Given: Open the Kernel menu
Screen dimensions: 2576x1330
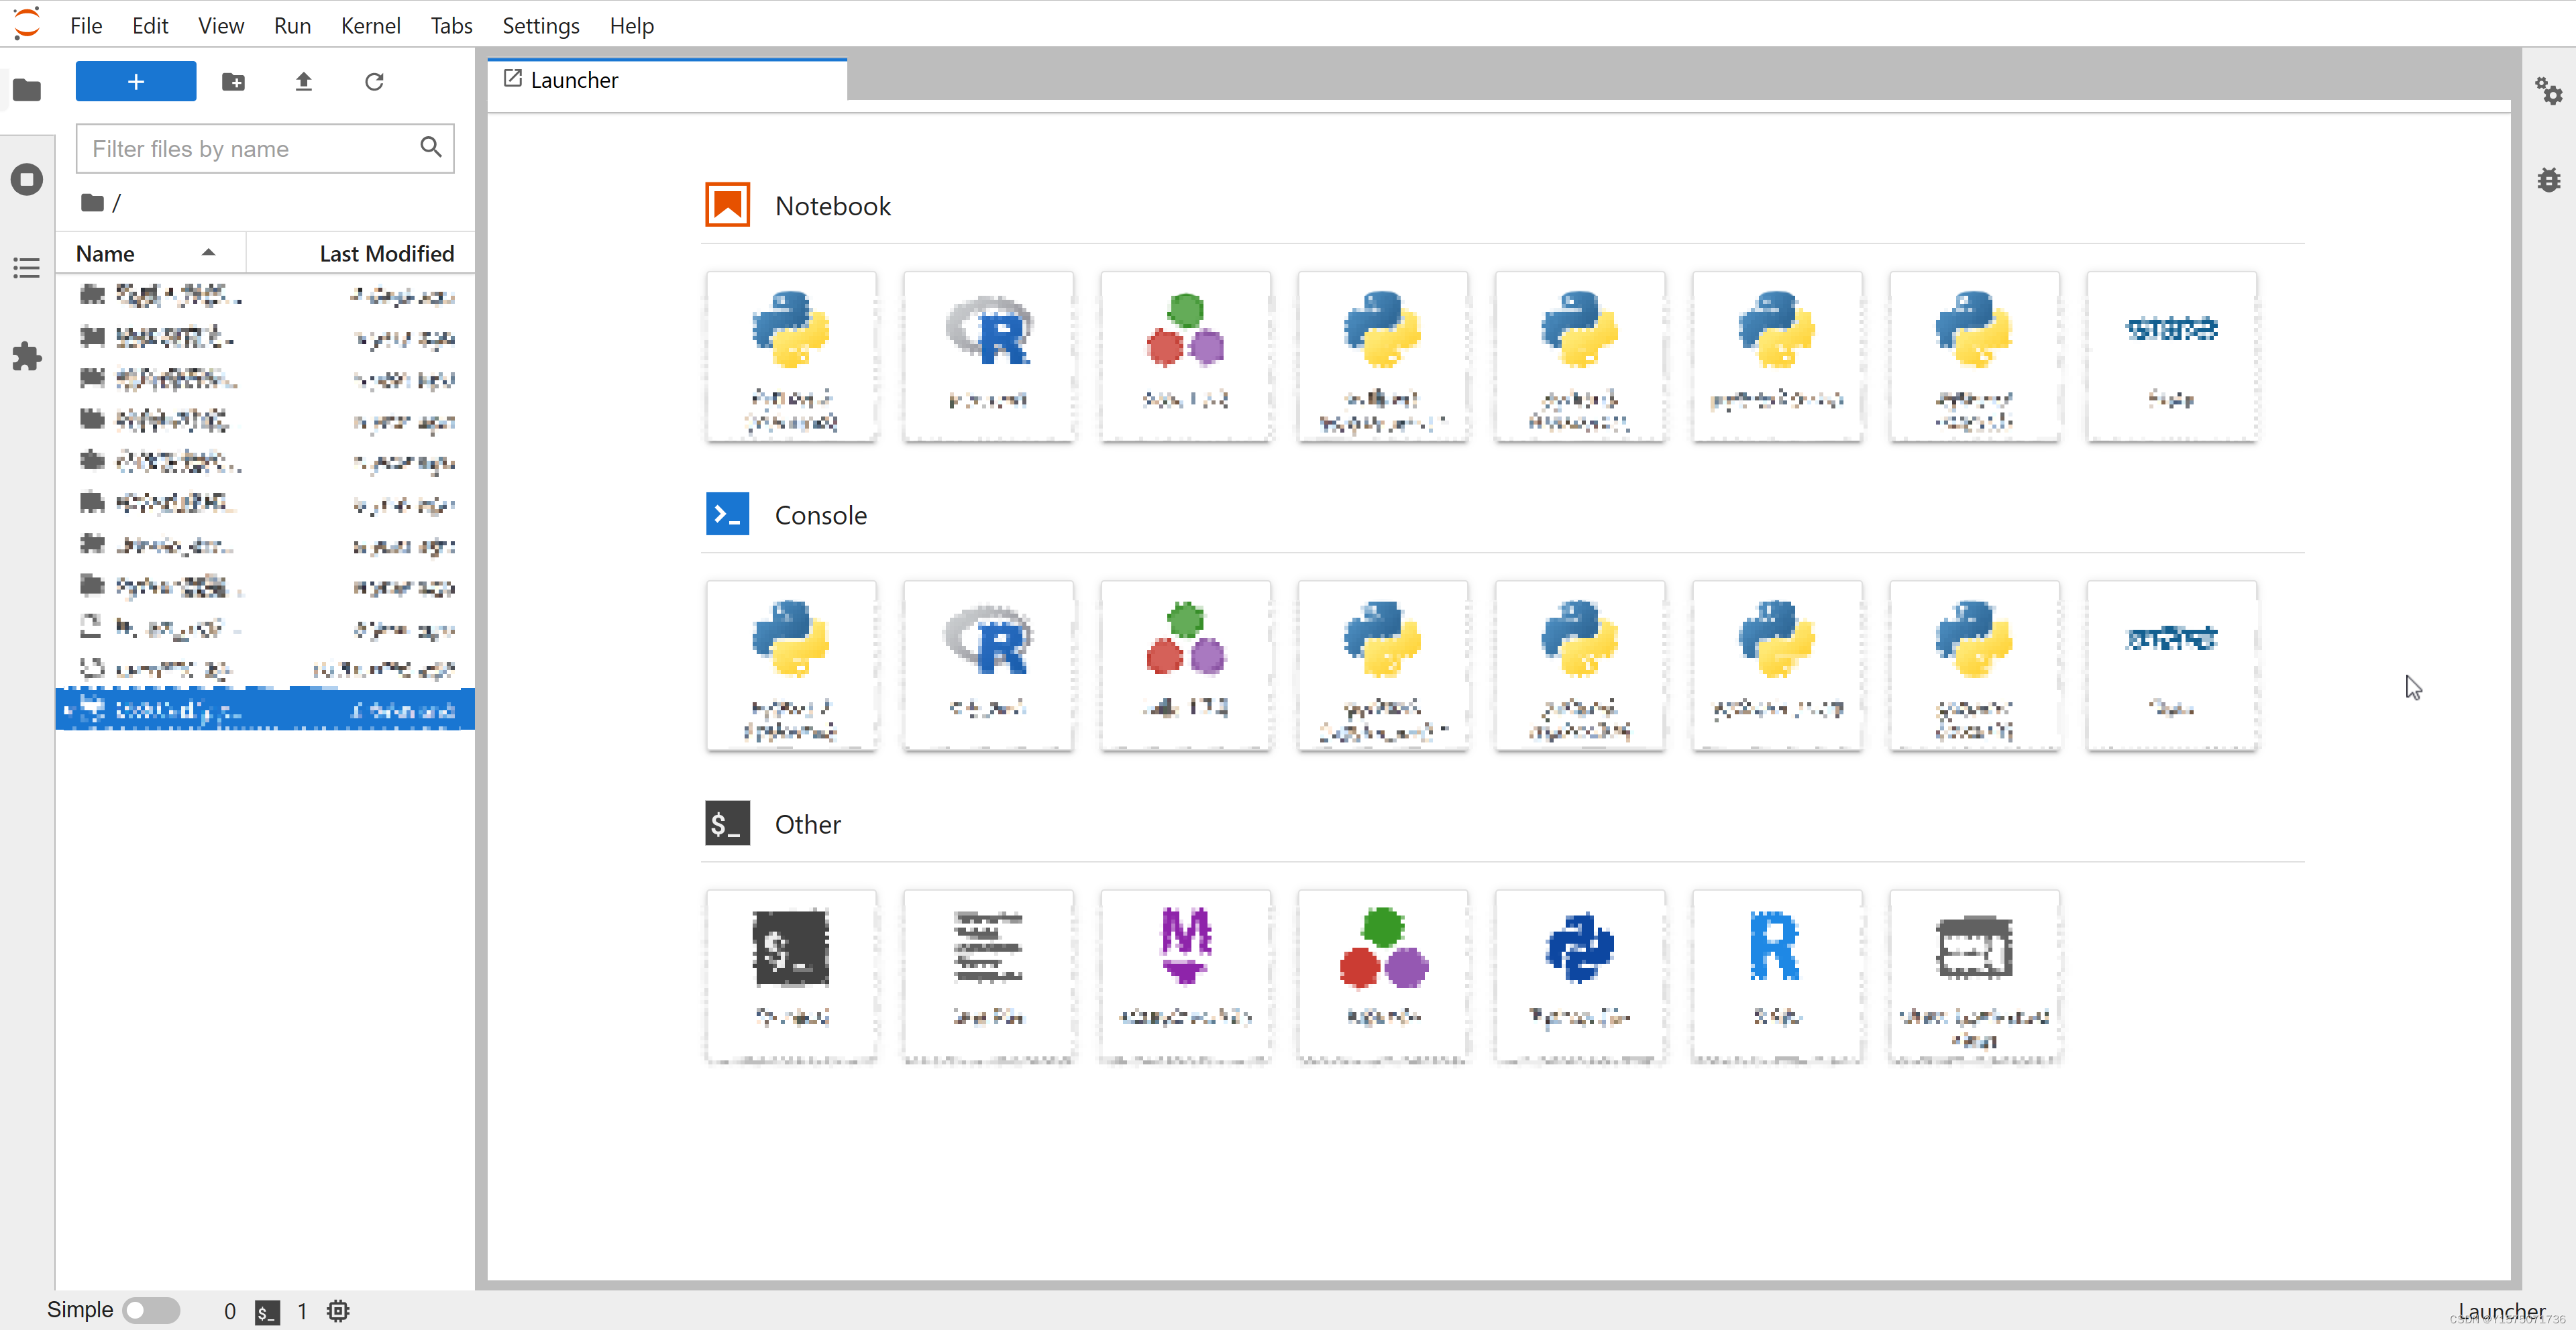Looking at the screenshot, I should pyautogui.click(x=370, y=25).
